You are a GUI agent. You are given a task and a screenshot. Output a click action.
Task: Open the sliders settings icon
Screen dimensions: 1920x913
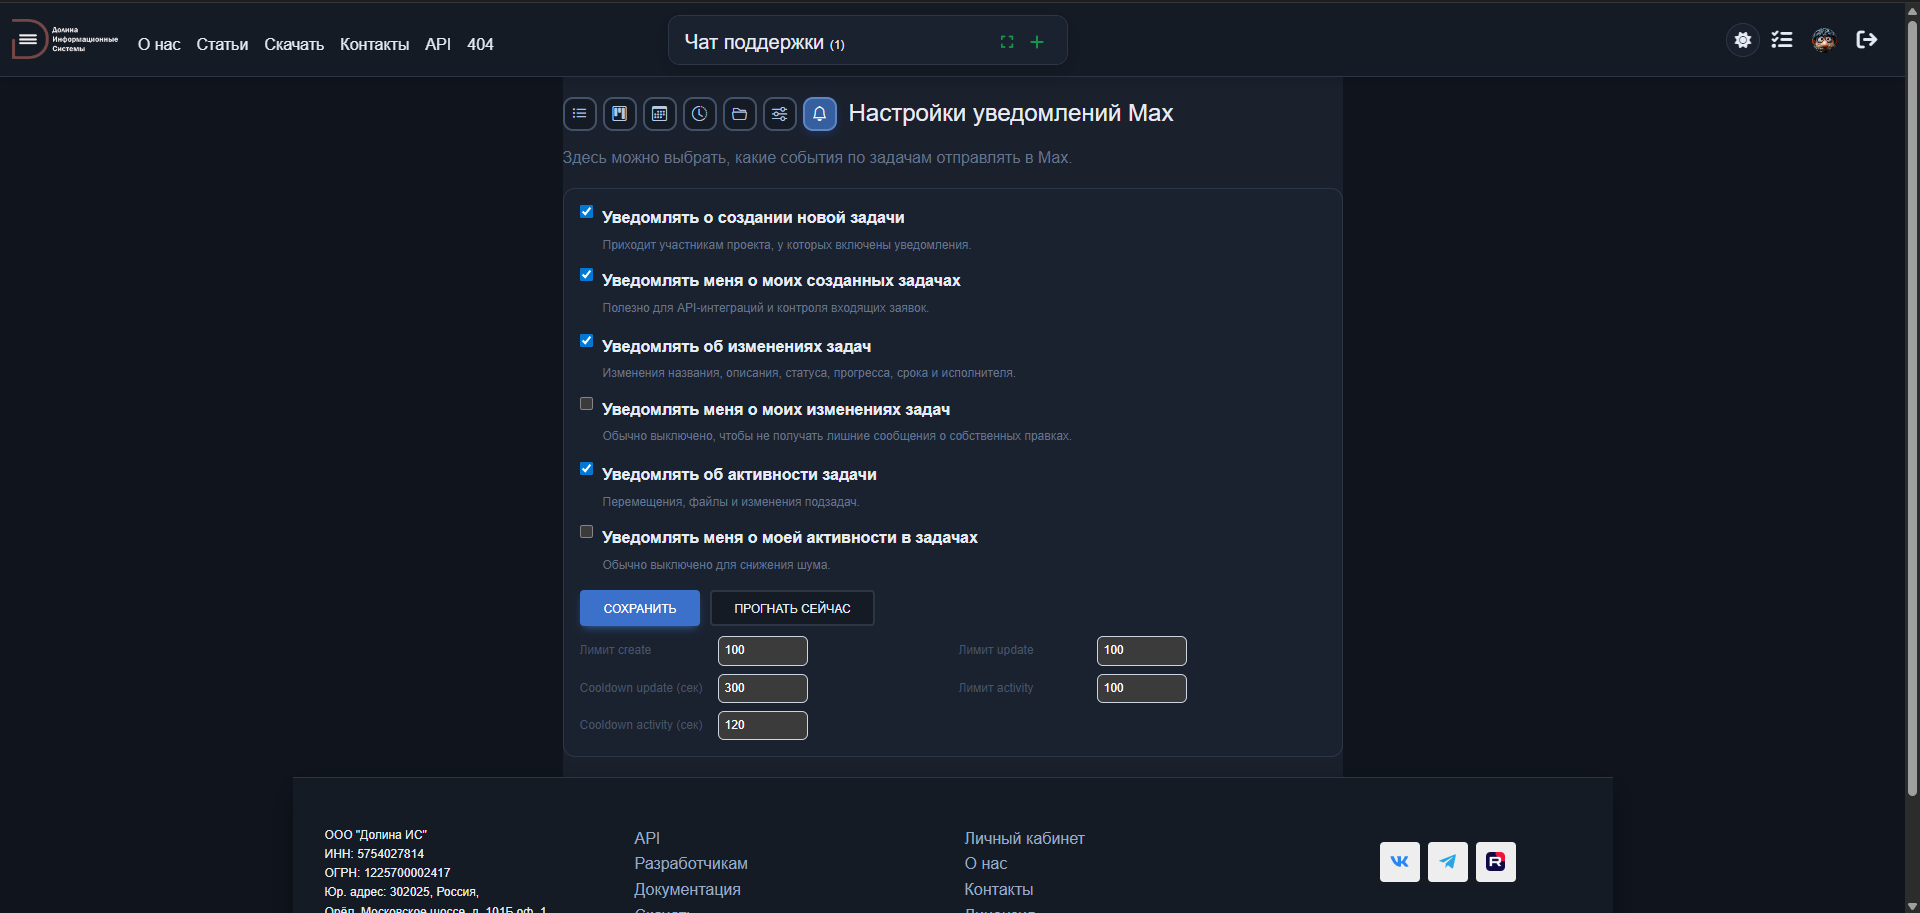coord(780,114)
